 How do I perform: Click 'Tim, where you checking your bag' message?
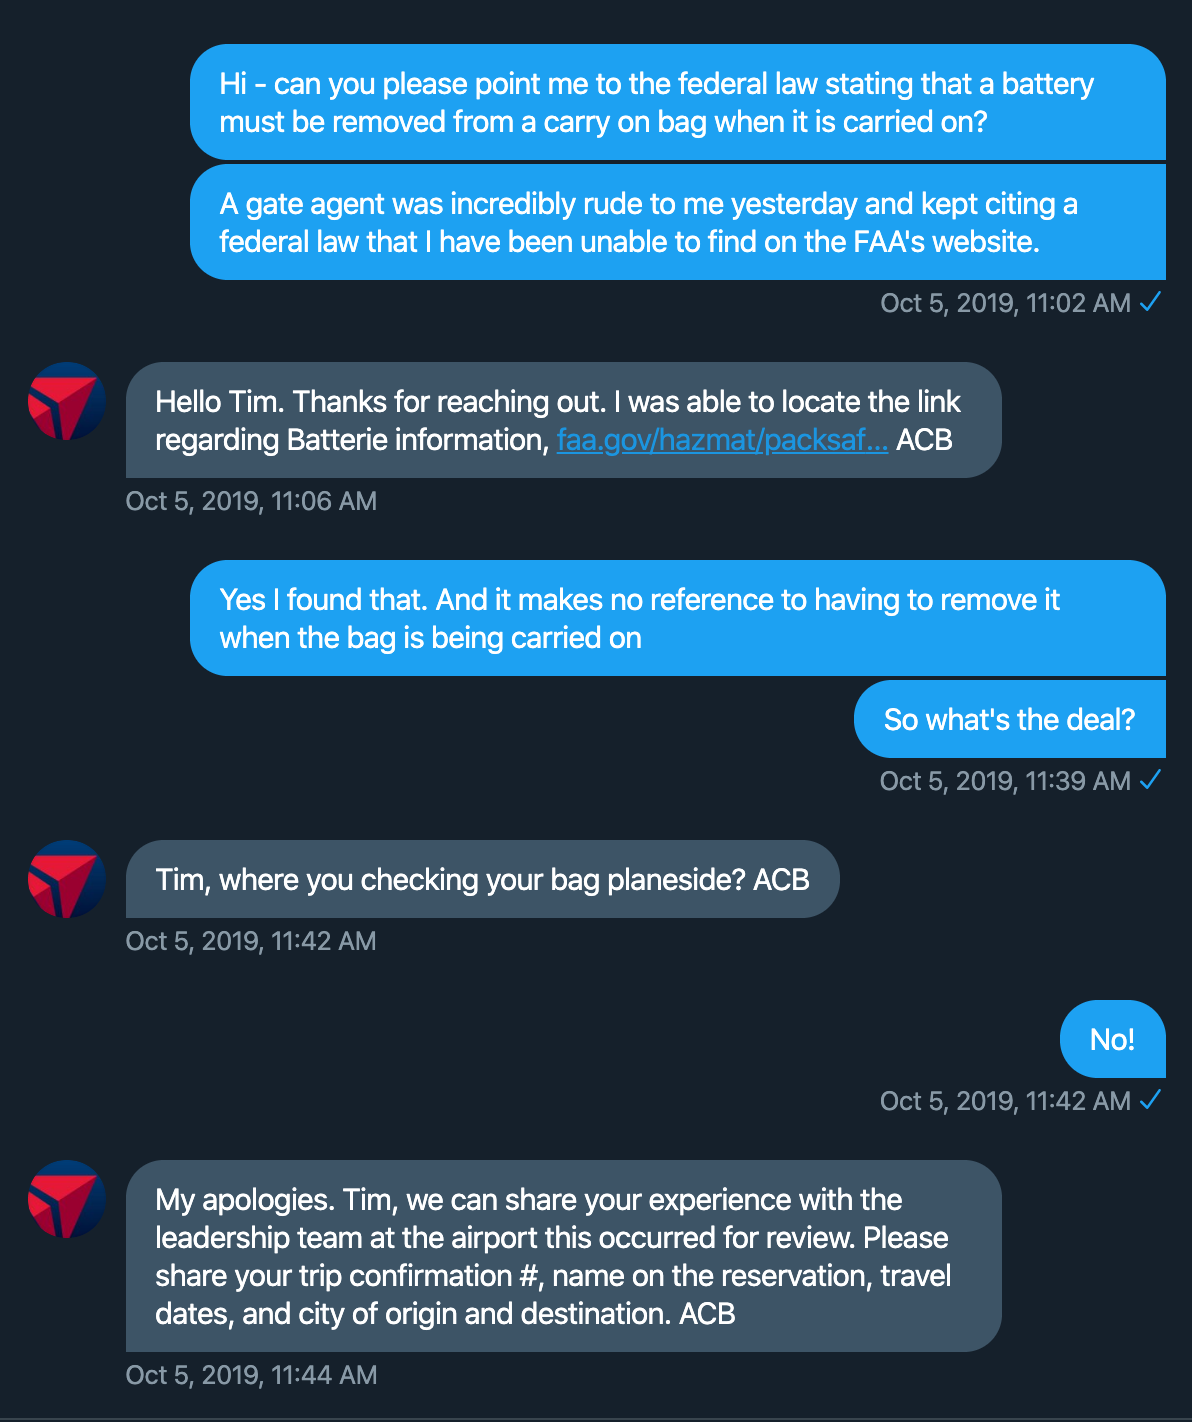(x=482, y=879)
